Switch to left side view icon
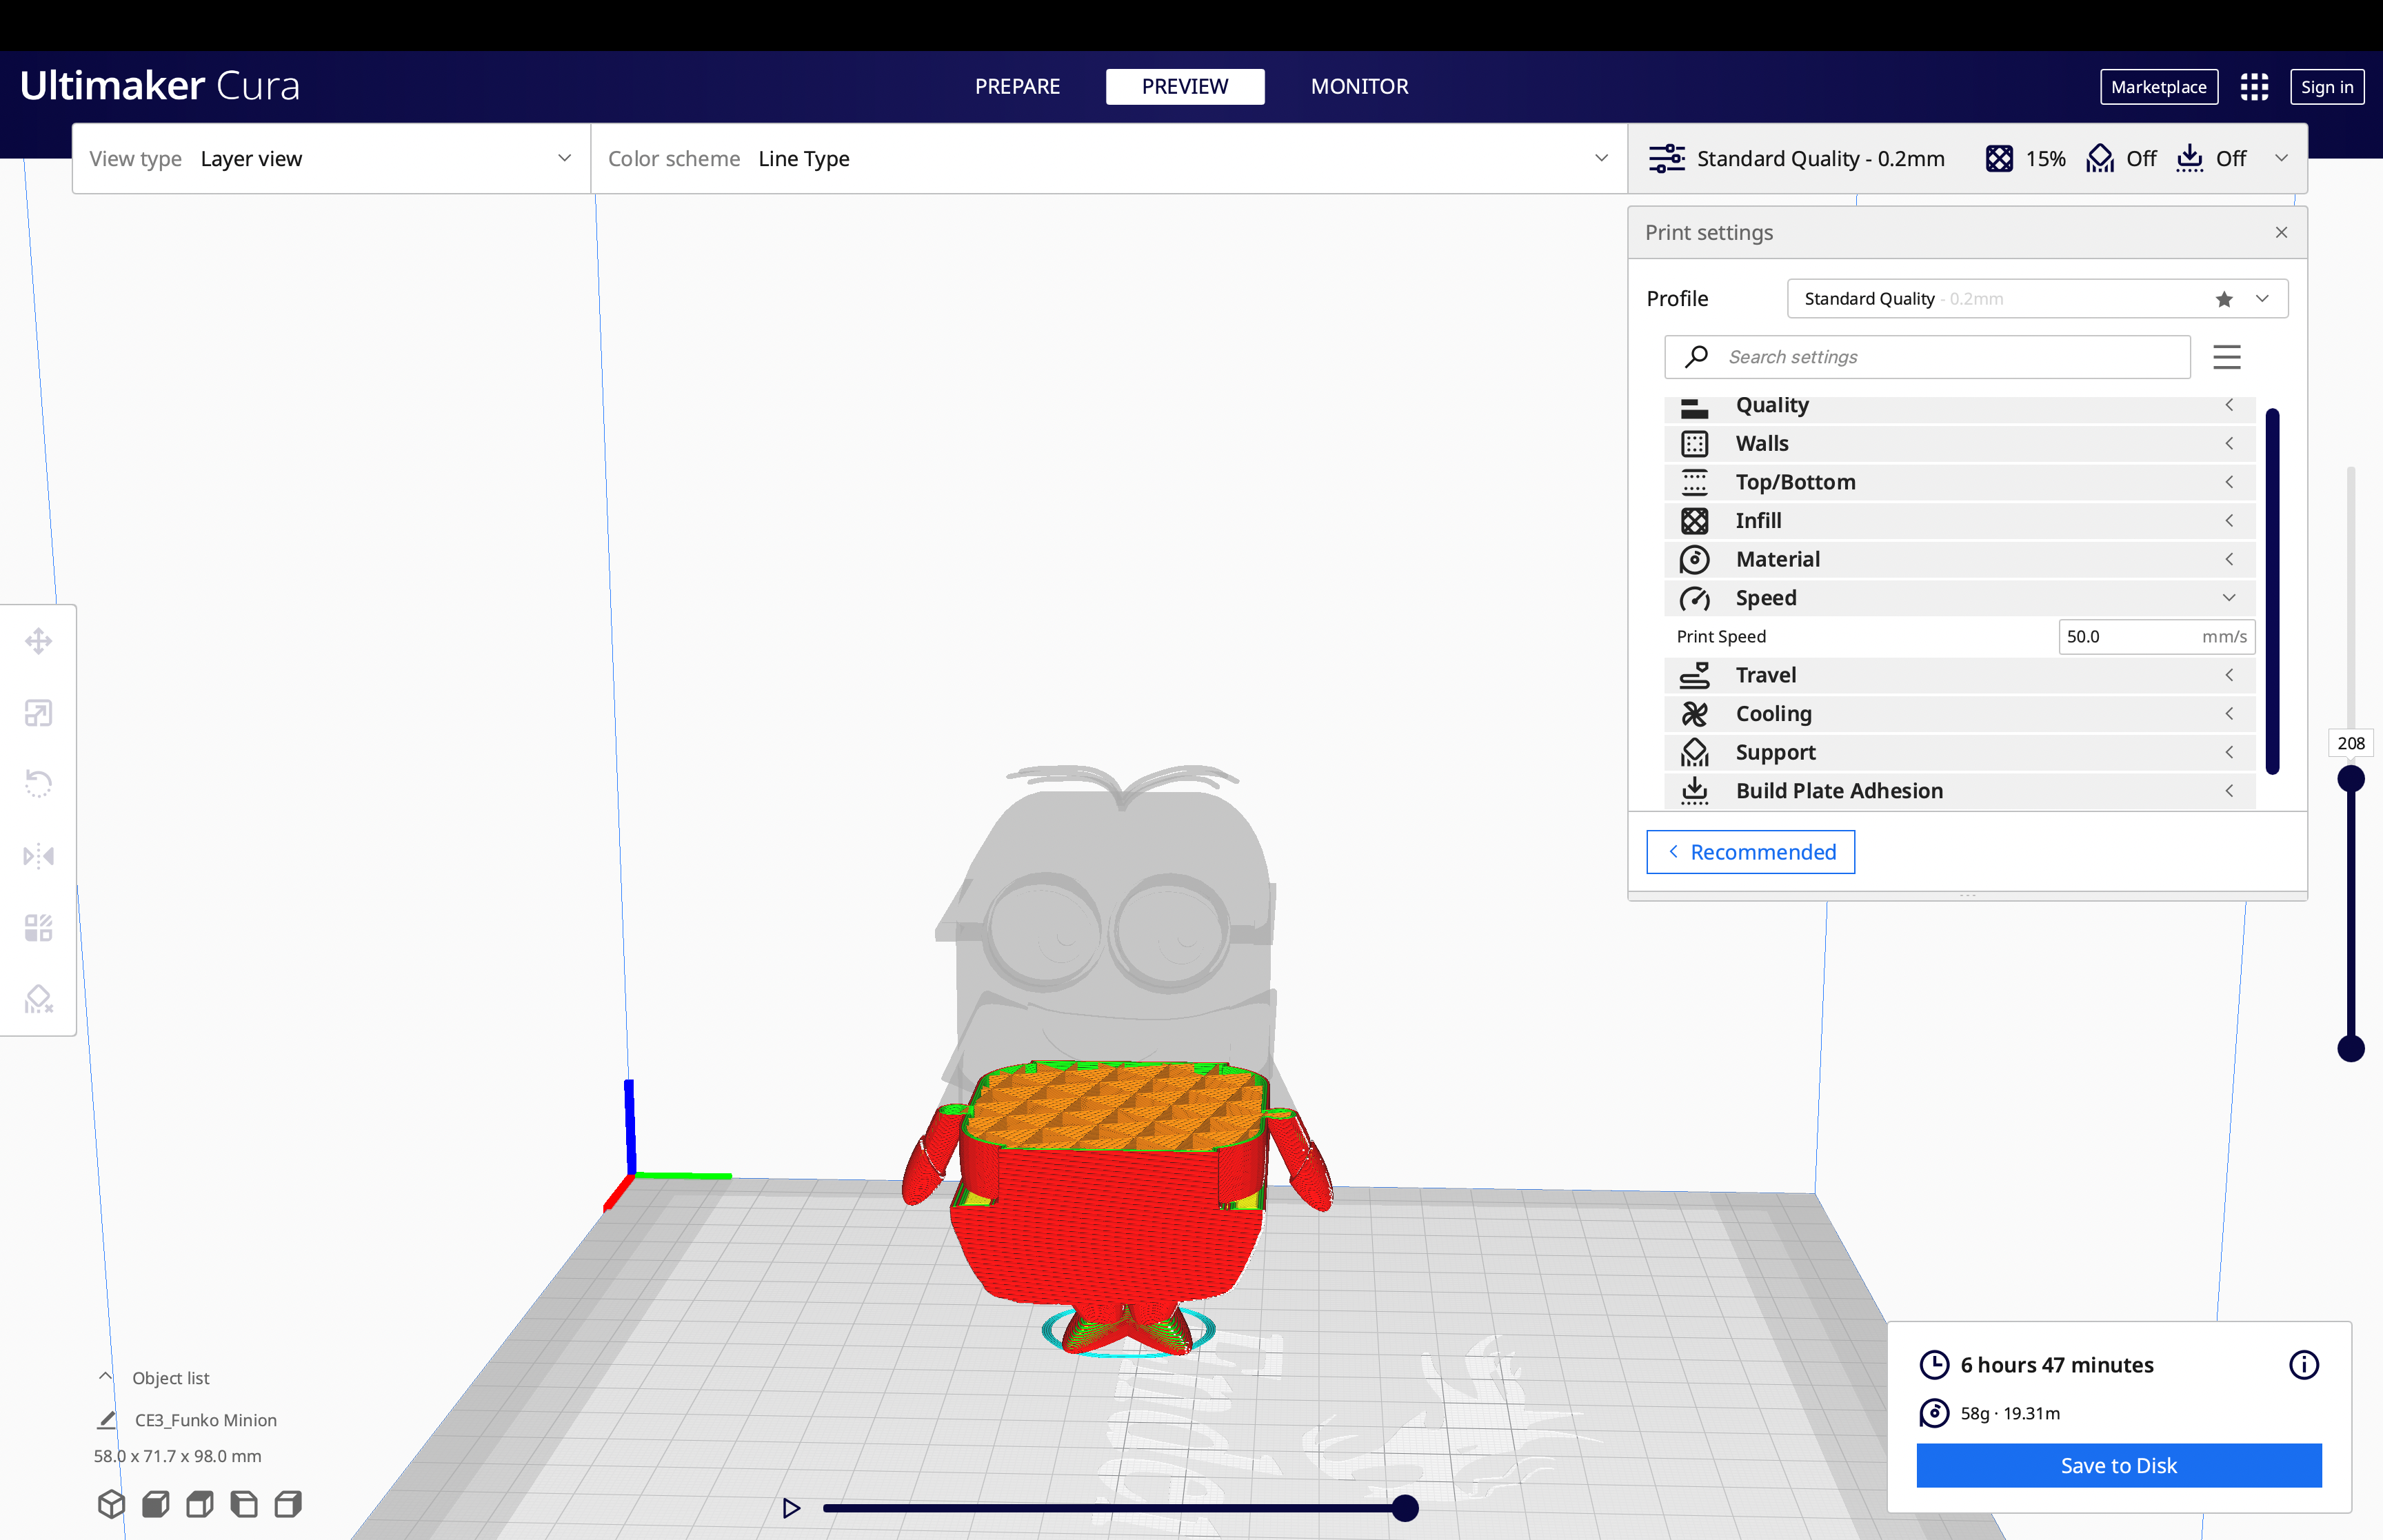2383x1540 pixels. [x=244, y=1504]
